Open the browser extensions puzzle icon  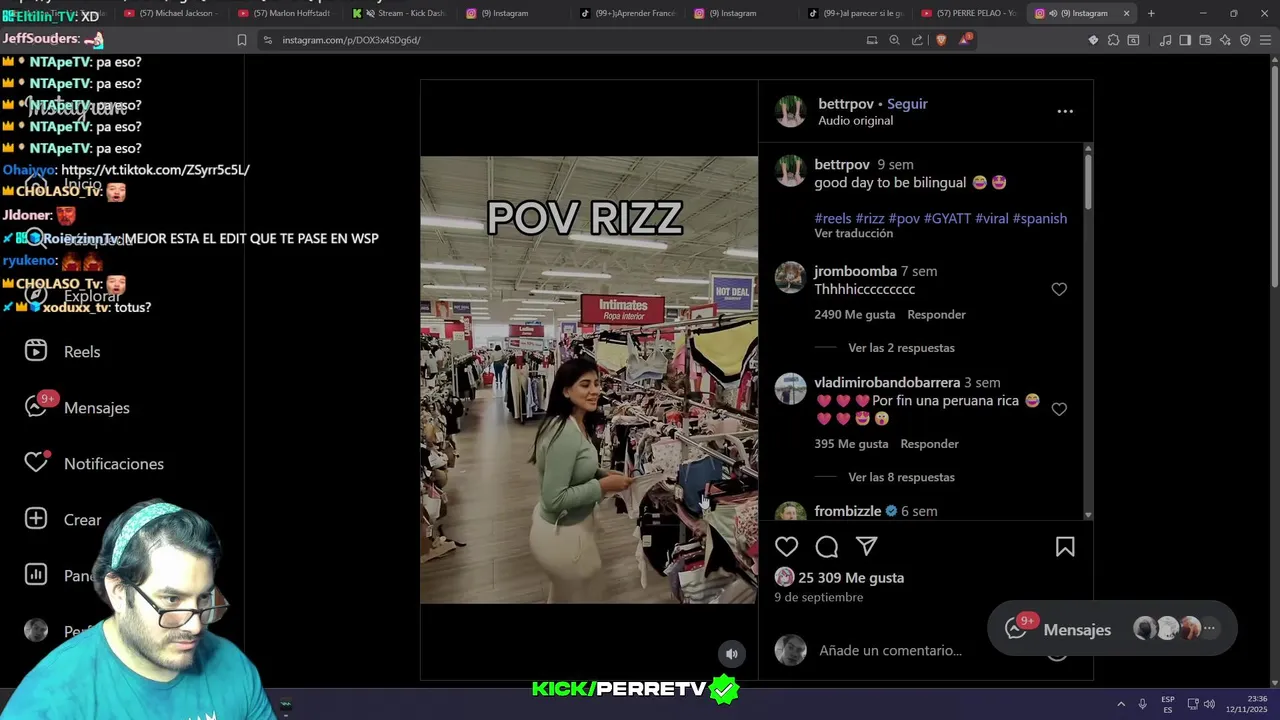point(1113,40)
